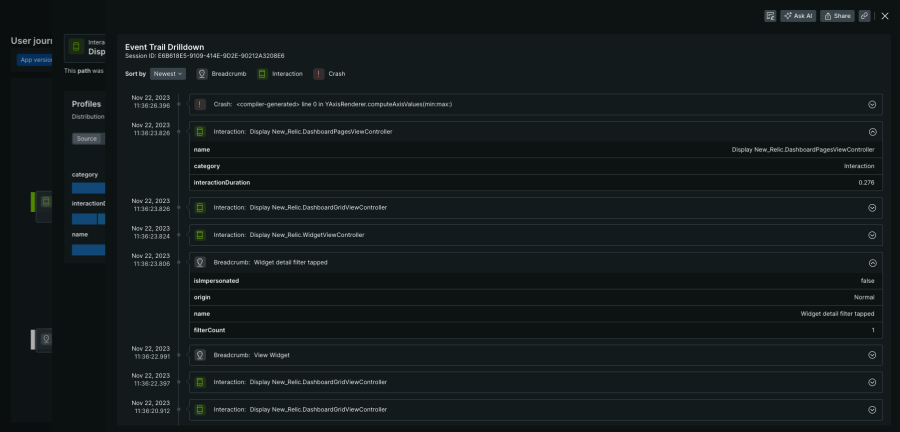Copy permalink using the link icon

point(864,16)
